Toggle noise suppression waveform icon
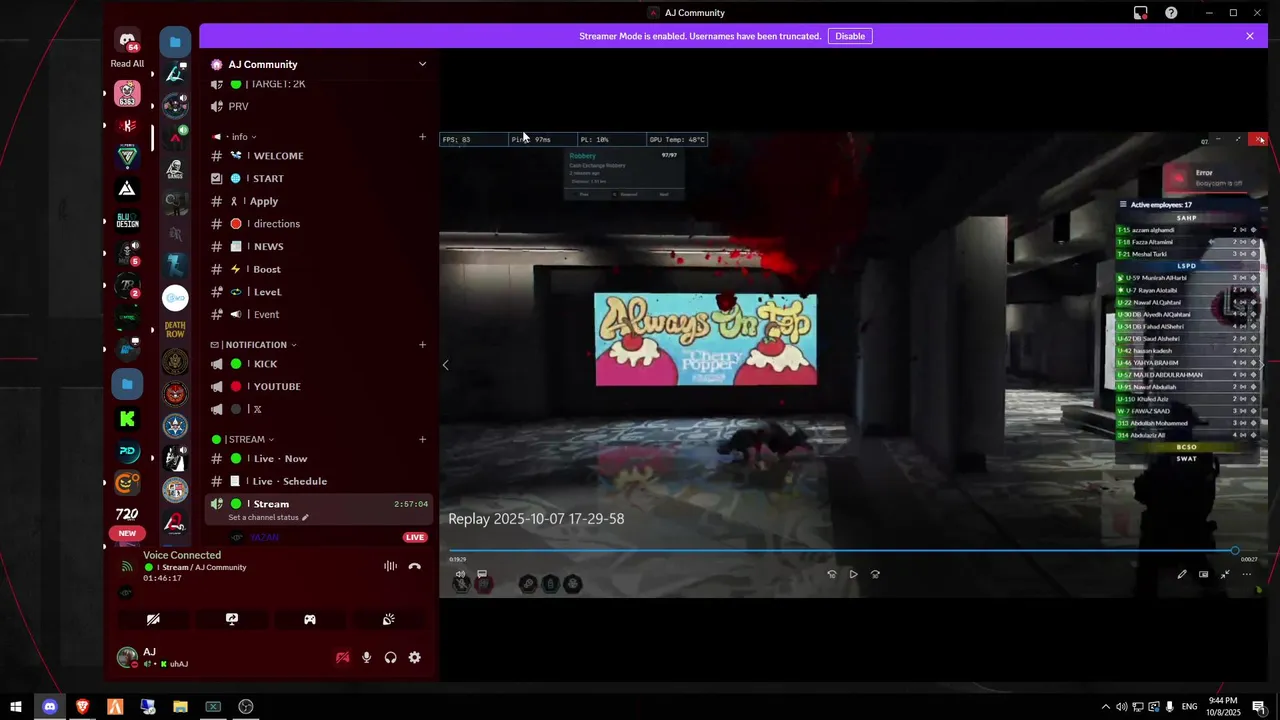 [390, 566]
